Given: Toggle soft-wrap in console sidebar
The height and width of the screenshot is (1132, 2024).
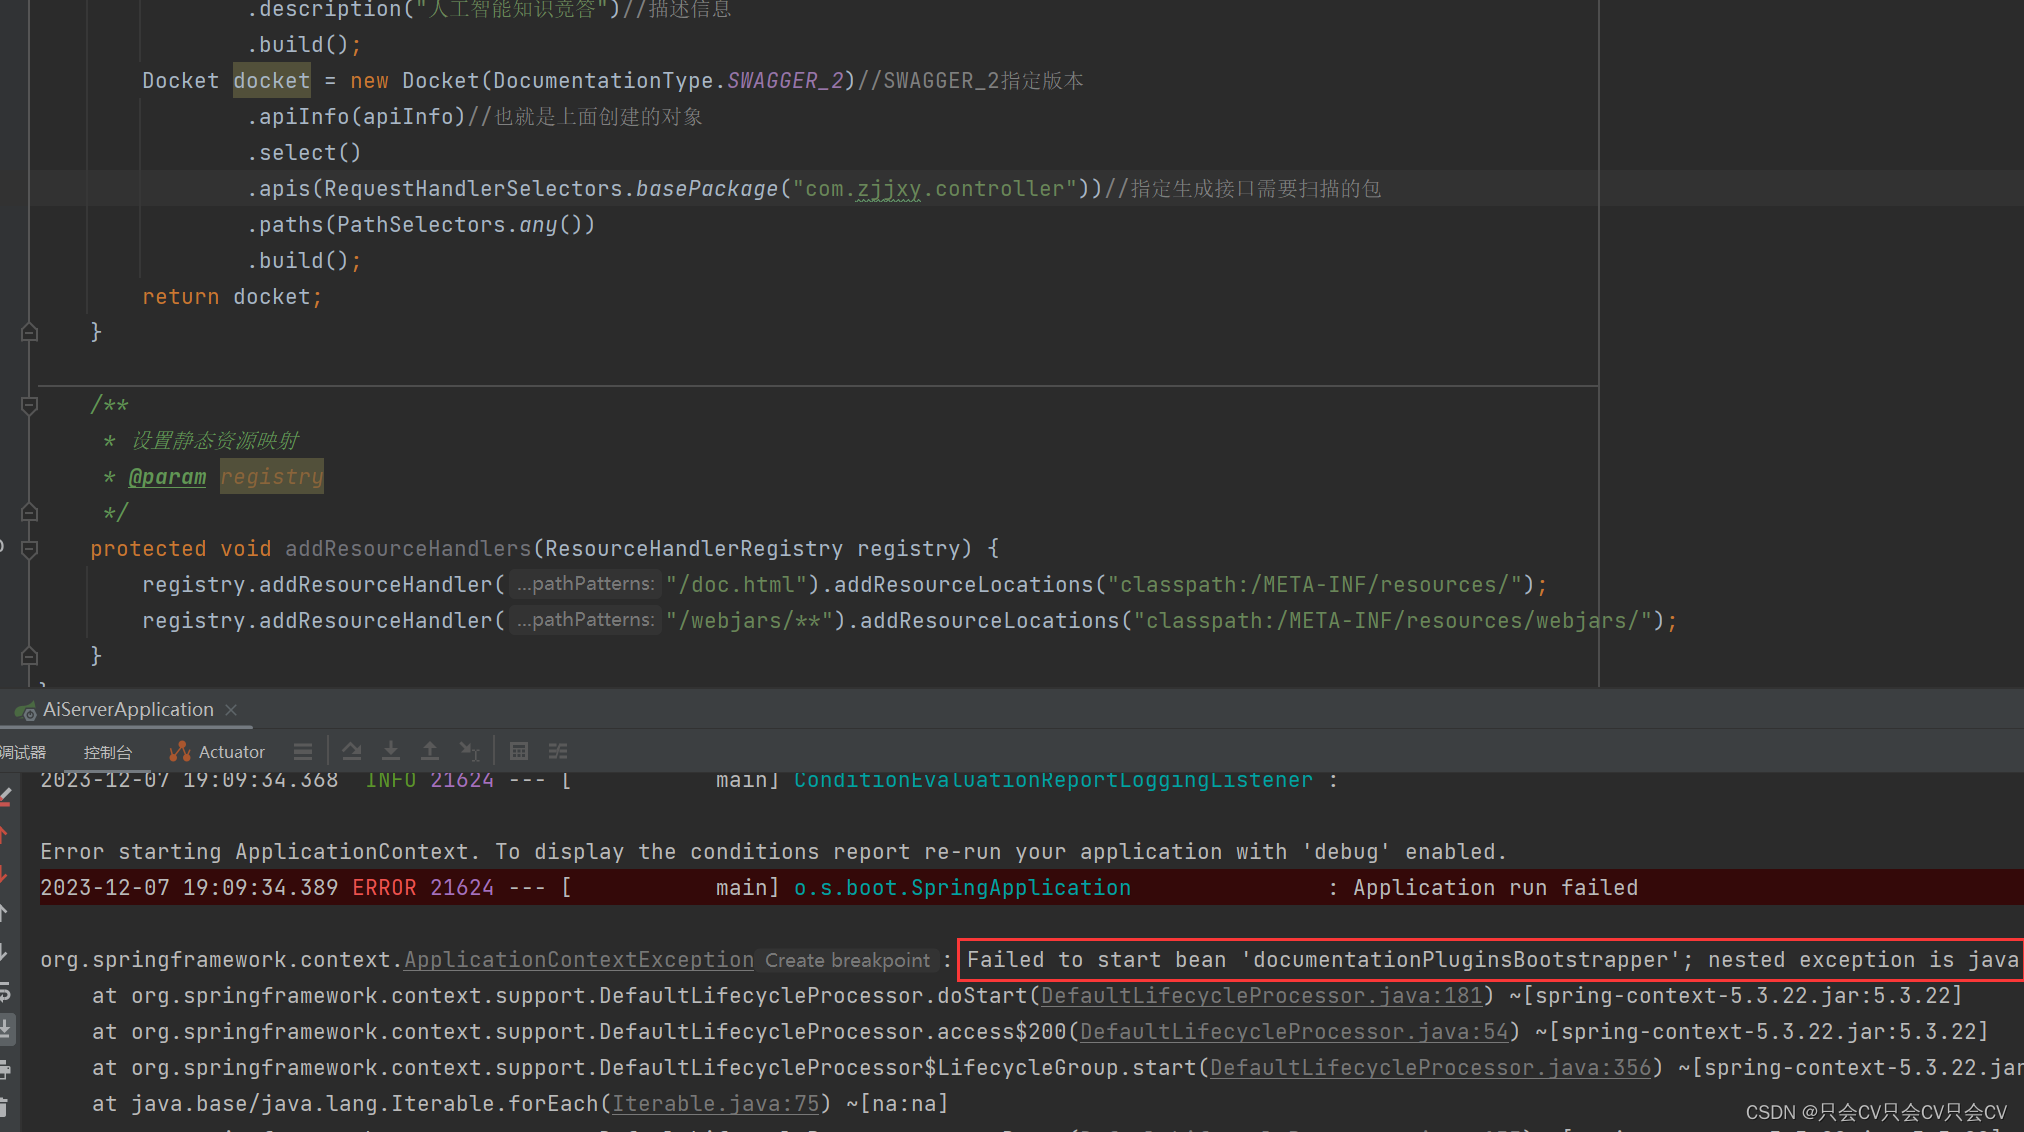Looking at the screenshot, I should pyautogui.click(x=6, y=991).
